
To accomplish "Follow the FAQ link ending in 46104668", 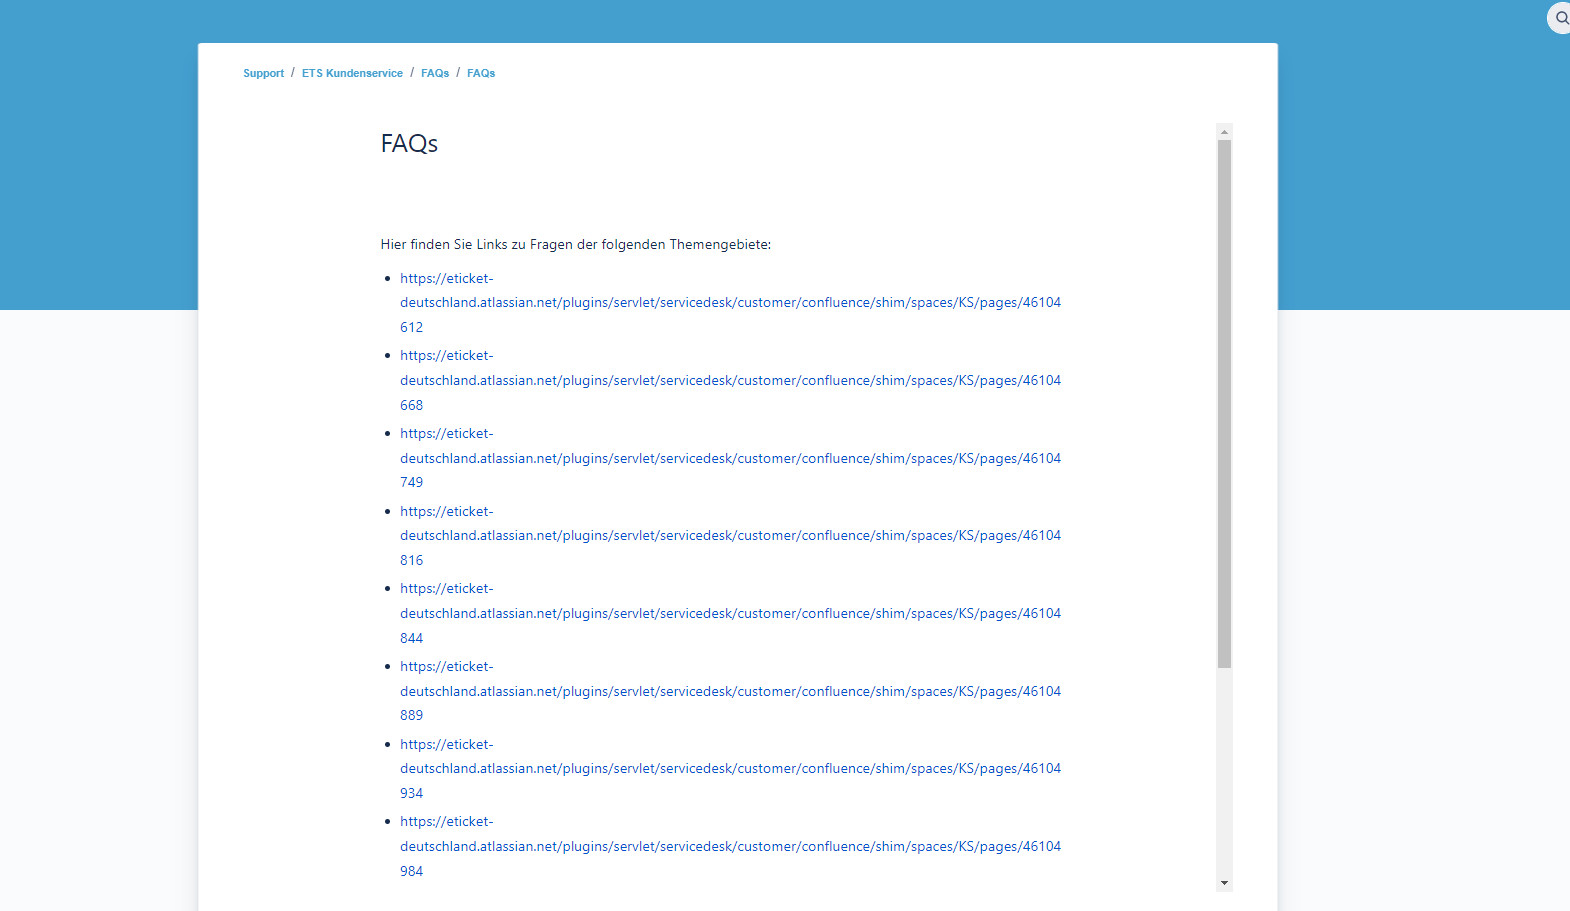I will click(730, 380).
